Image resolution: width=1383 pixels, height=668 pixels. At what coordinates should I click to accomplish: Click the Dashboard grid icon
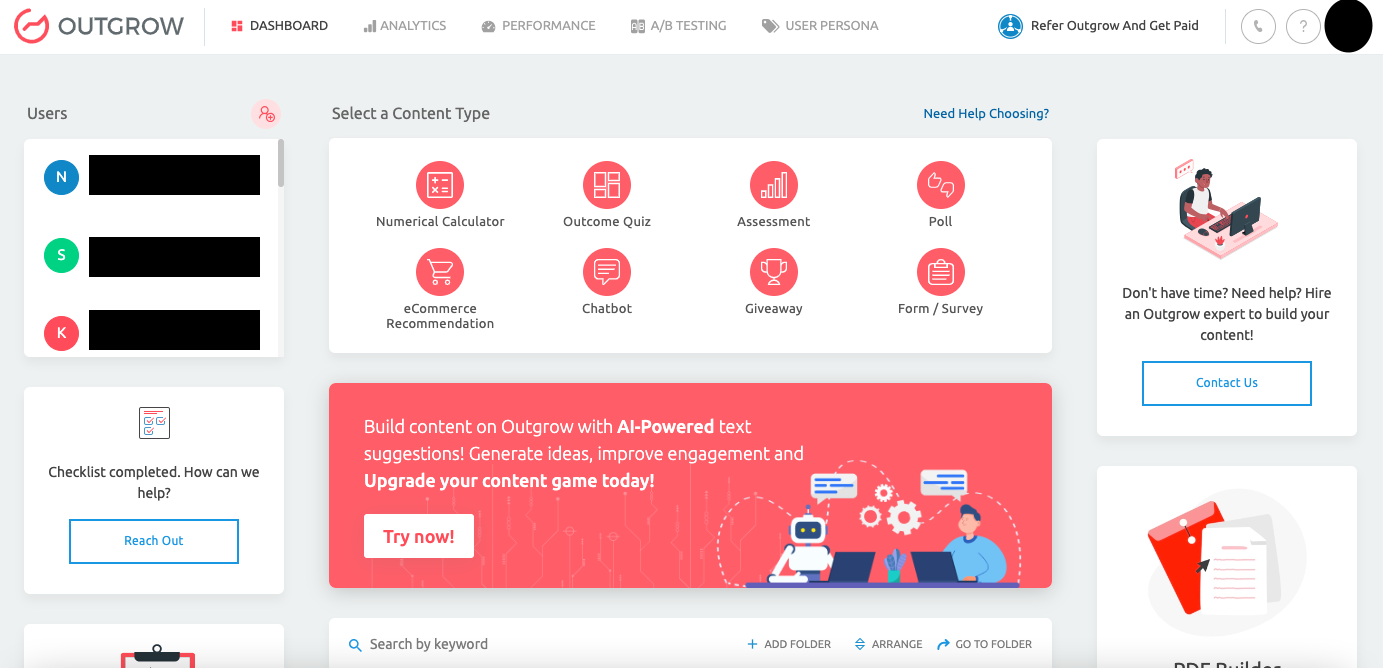[x=237, y=27]
